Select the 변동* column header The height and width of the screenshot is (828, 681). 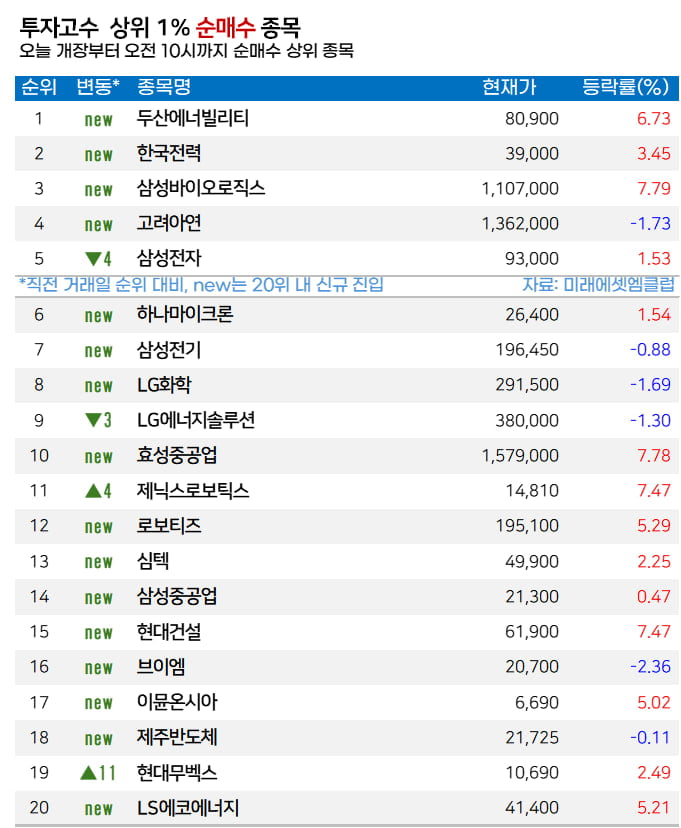(98, 87)
